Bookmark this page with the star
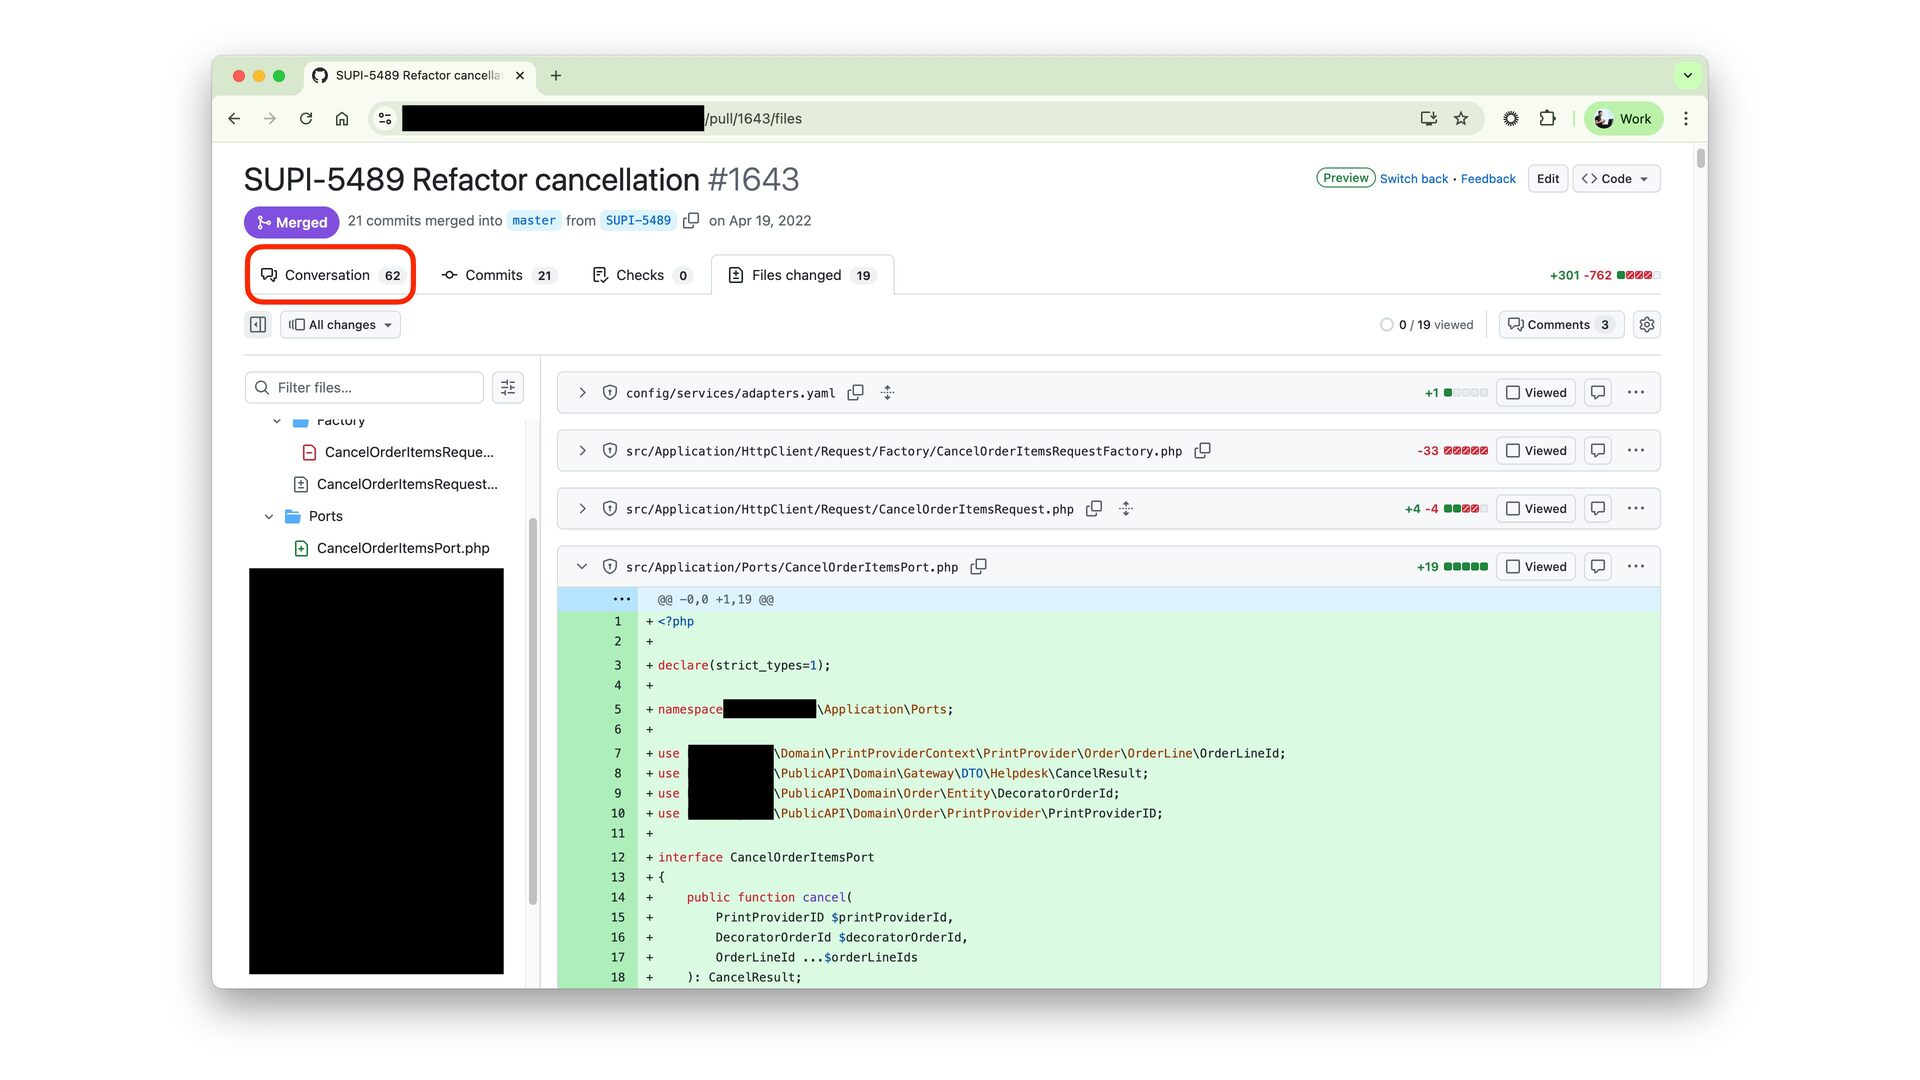 (1461, 119)
